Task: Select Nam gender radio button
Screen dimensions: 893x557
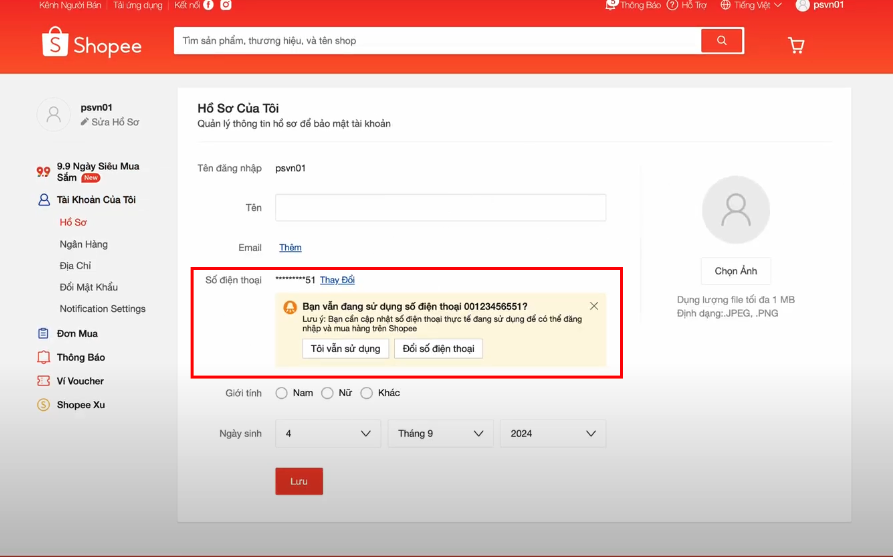Action: tap(281, 393)
